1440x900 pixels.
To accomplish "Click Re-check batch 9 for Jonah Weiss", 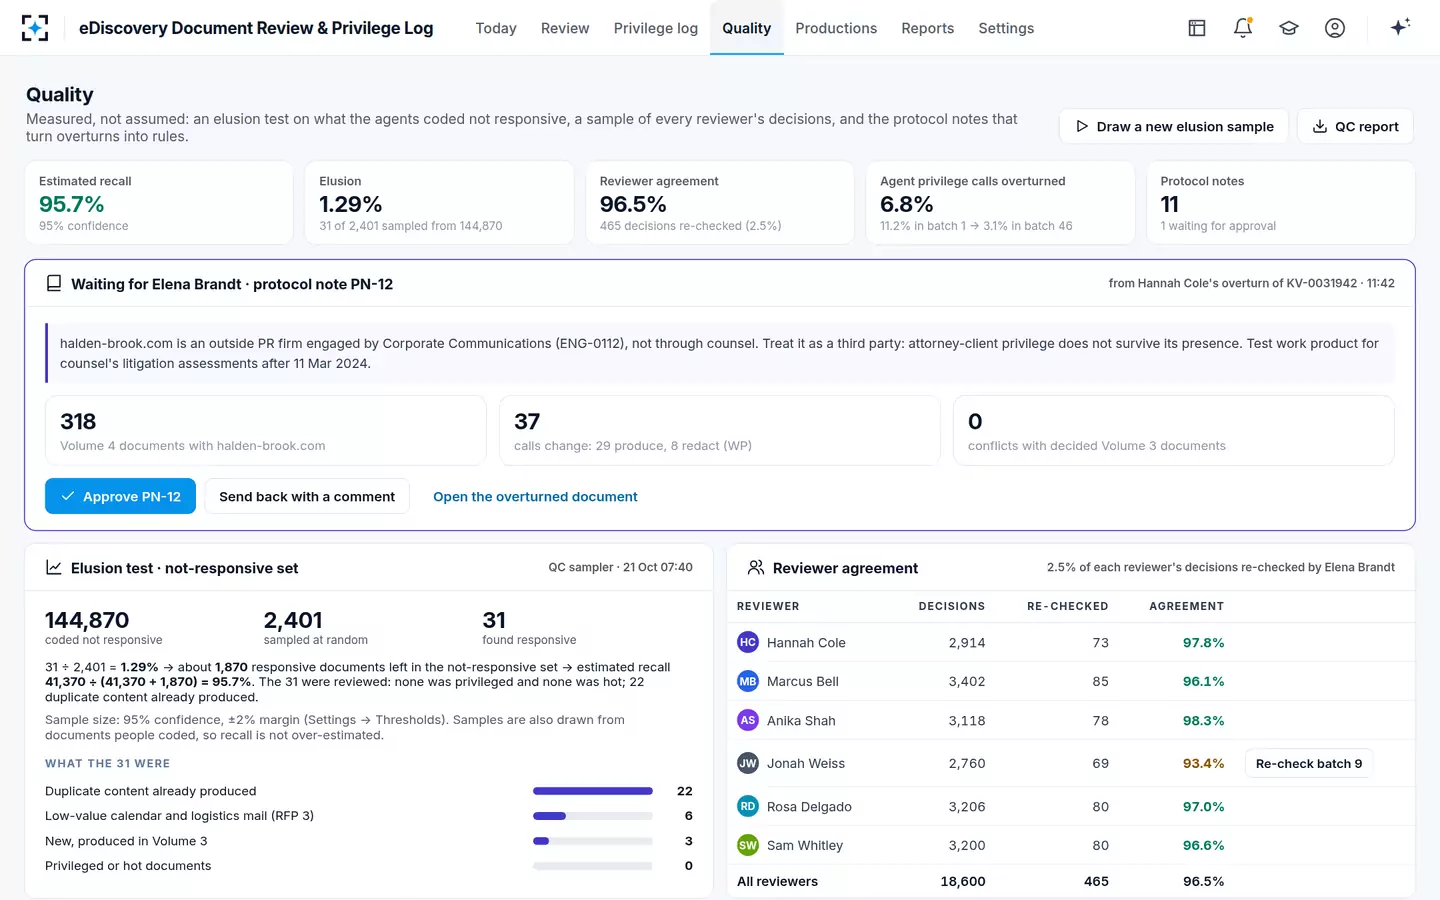I will [x=1309, y=763].
